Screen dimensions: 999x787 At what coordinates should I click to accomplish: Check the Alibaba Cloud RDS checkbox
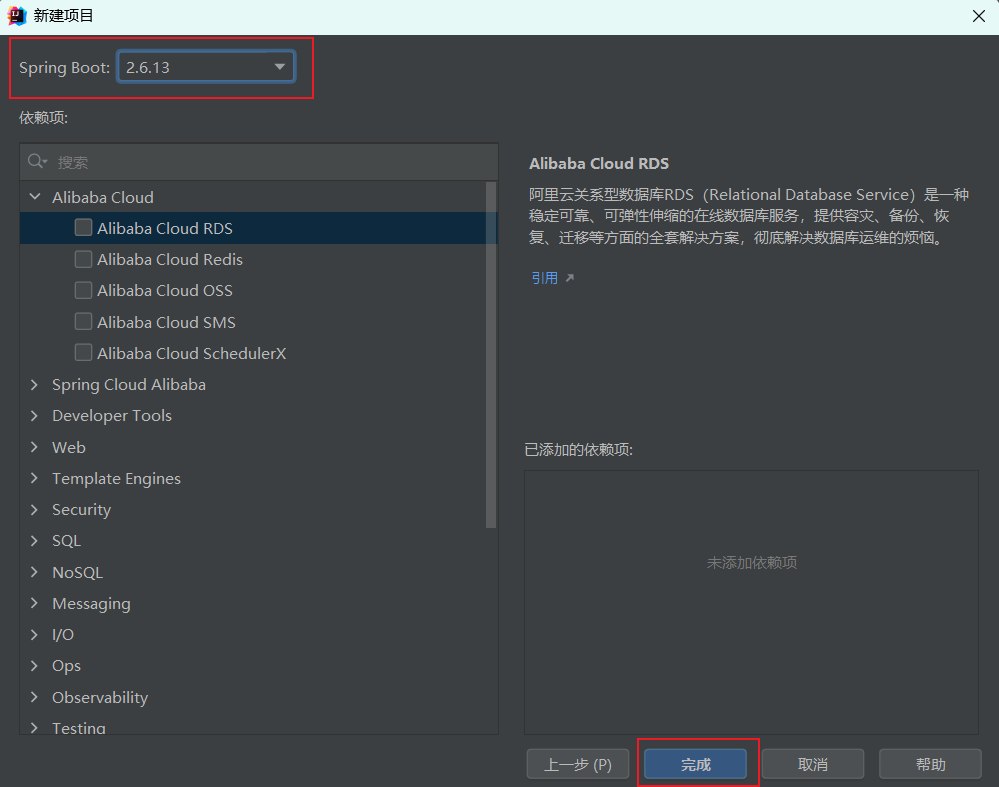[x=83, y=227]
